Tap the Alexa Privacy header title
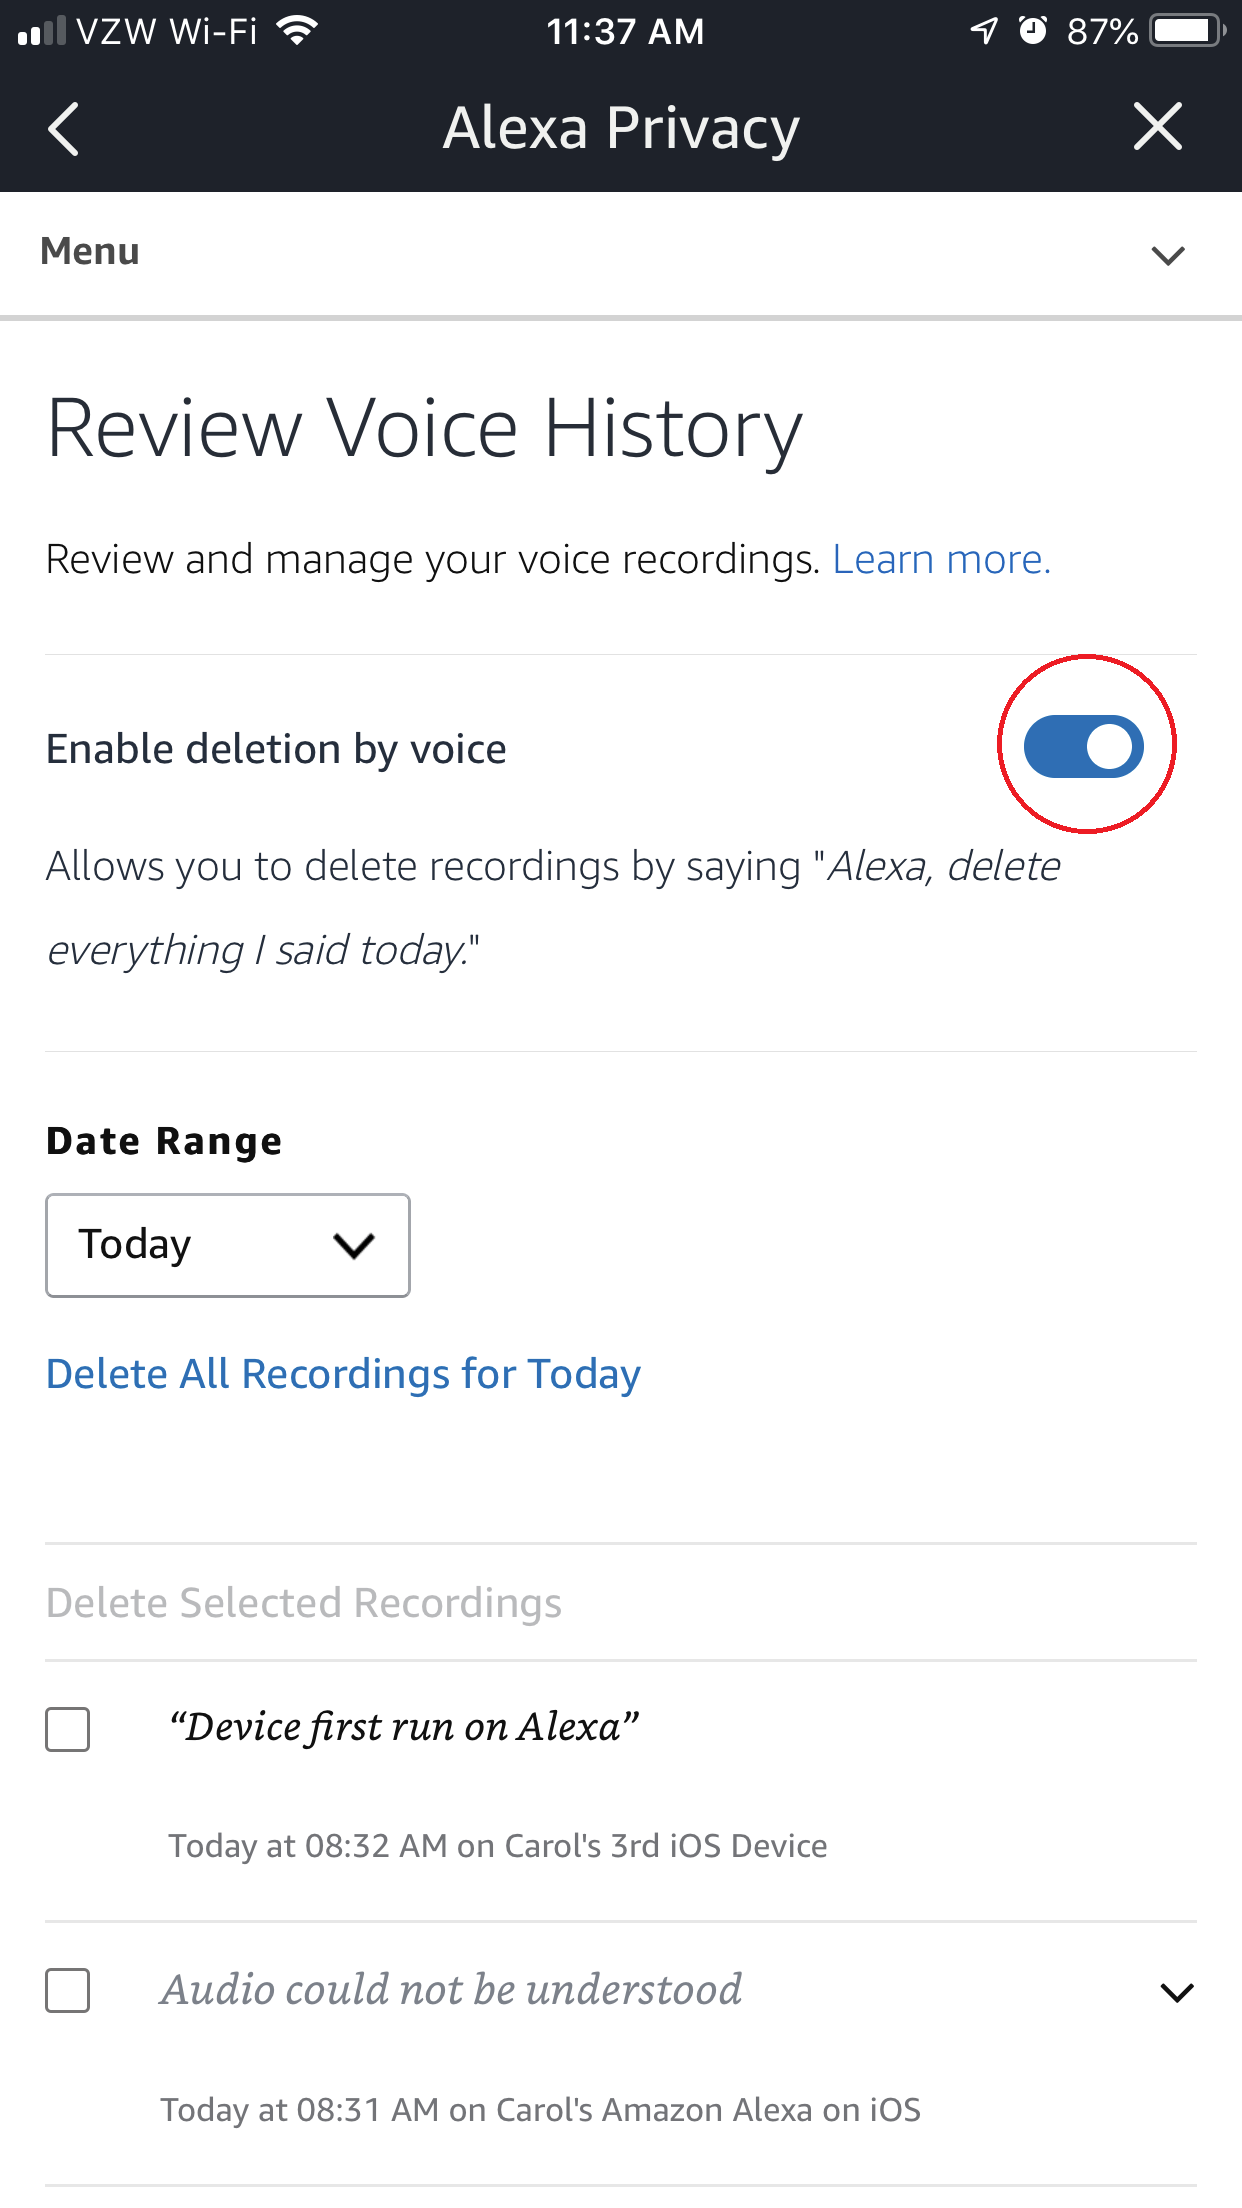This screenshot has width=1242, height=2208. pos(621,128)
